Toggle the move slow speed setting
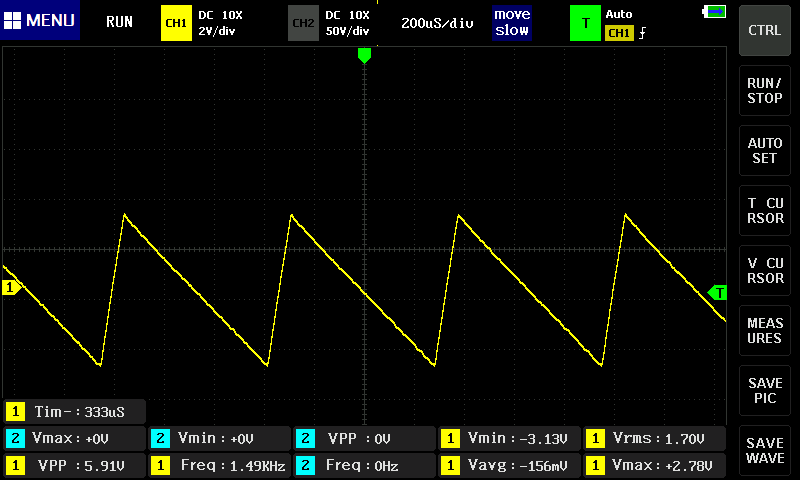Viewport: 800px width, 480px height. 511,22
